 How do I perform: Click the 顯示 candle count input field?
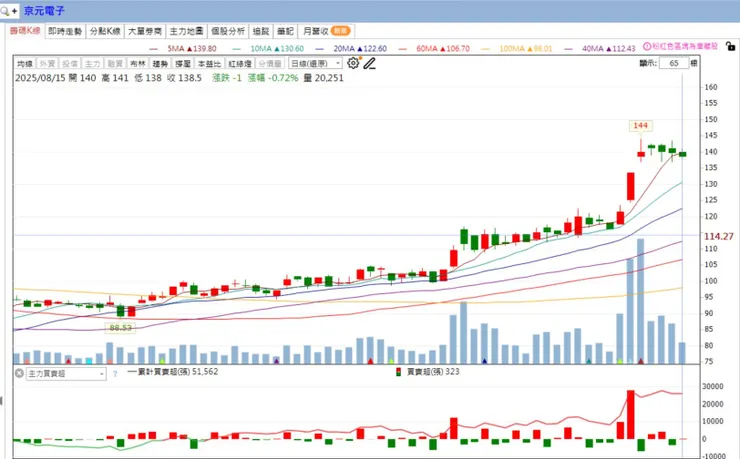(x=673, y=63)
